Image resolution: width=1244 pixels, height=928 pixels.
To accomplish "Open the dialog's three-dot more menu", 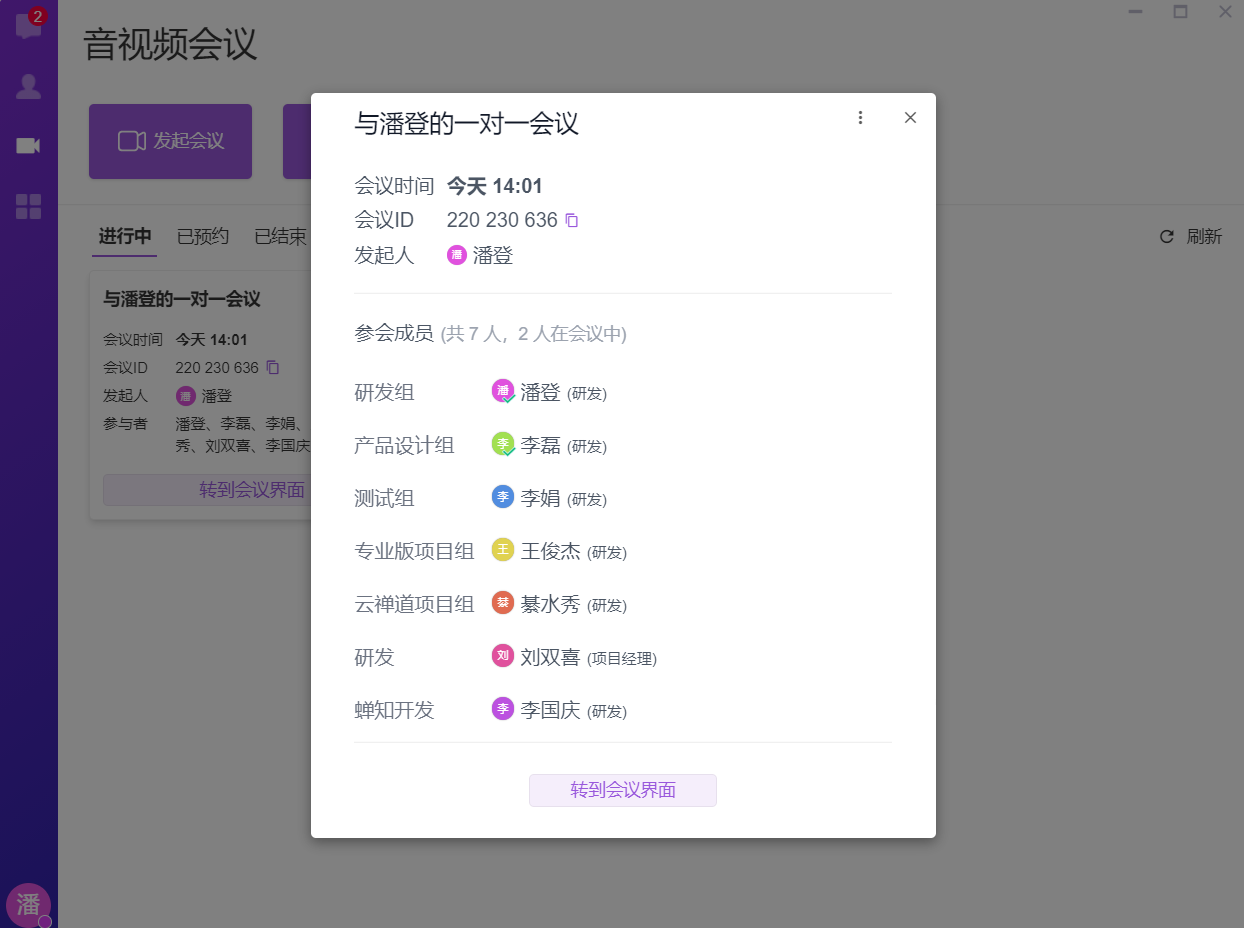I will pos(860,118).
